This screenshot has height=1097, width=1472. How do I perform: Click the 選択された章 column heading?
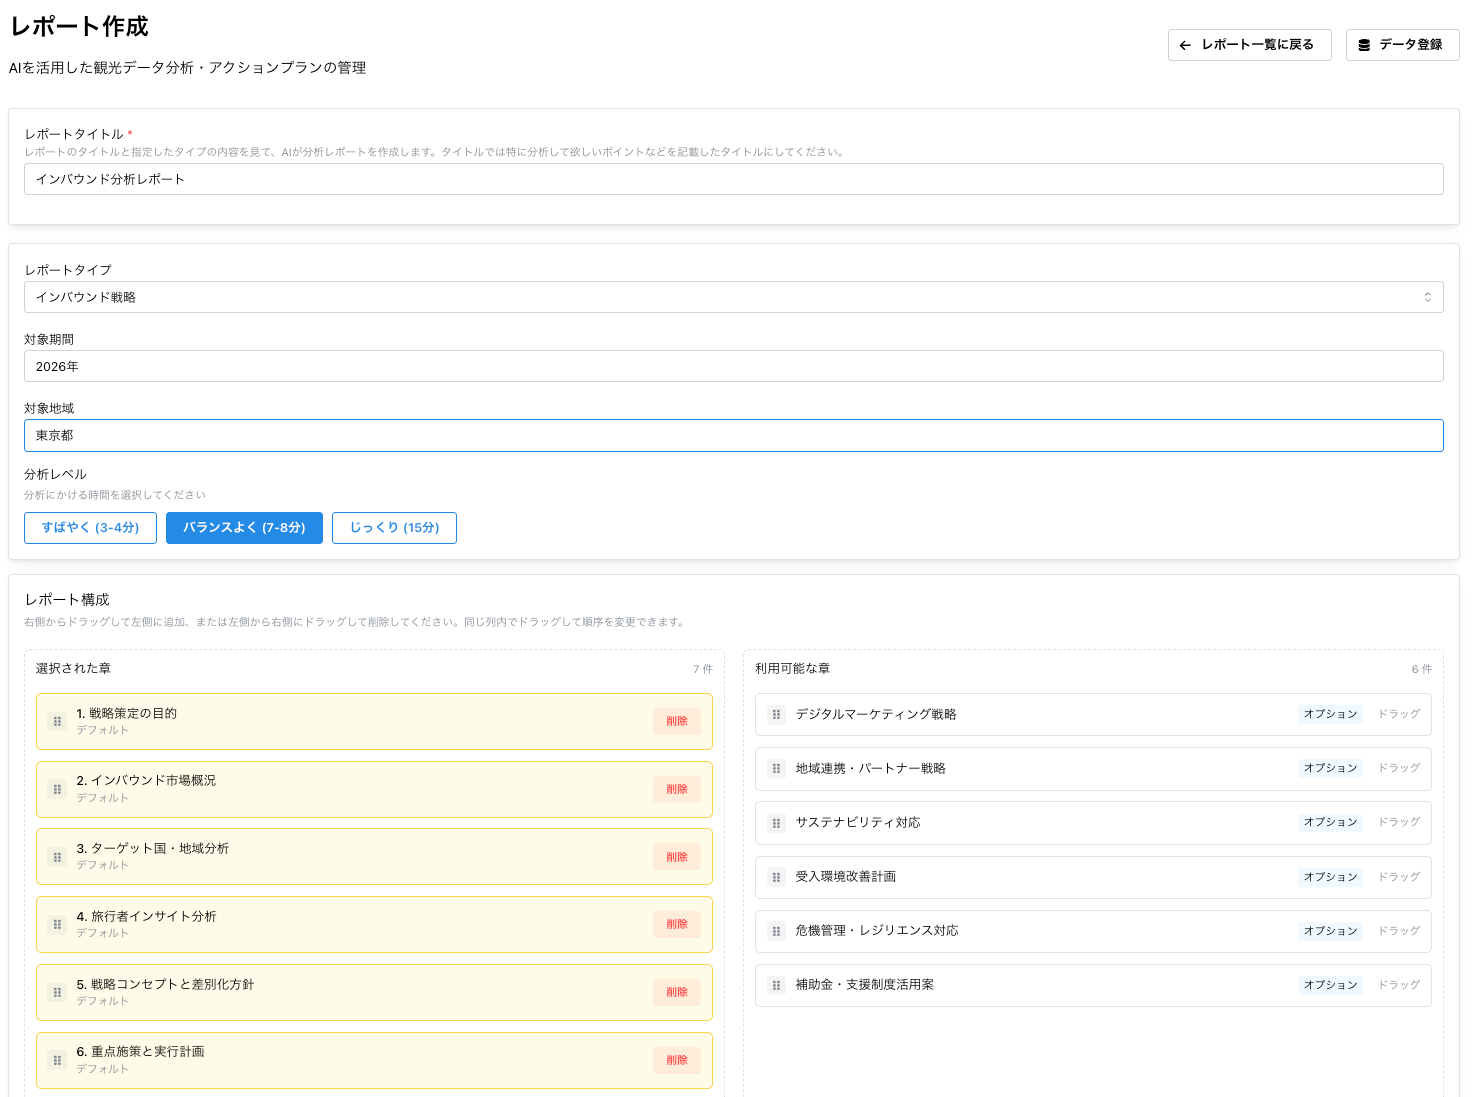pyautogui.click(x=73, y=668)
